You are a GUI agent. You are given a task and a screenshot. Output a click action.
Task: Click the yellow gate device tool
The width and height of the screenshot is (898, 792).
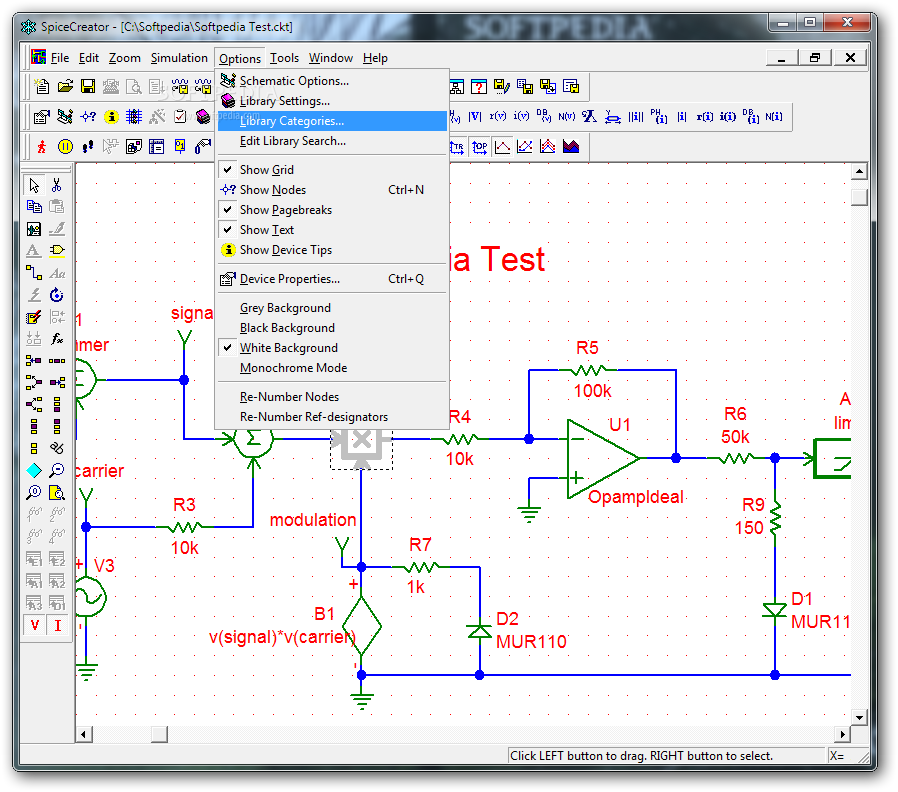tap(57, 251)
